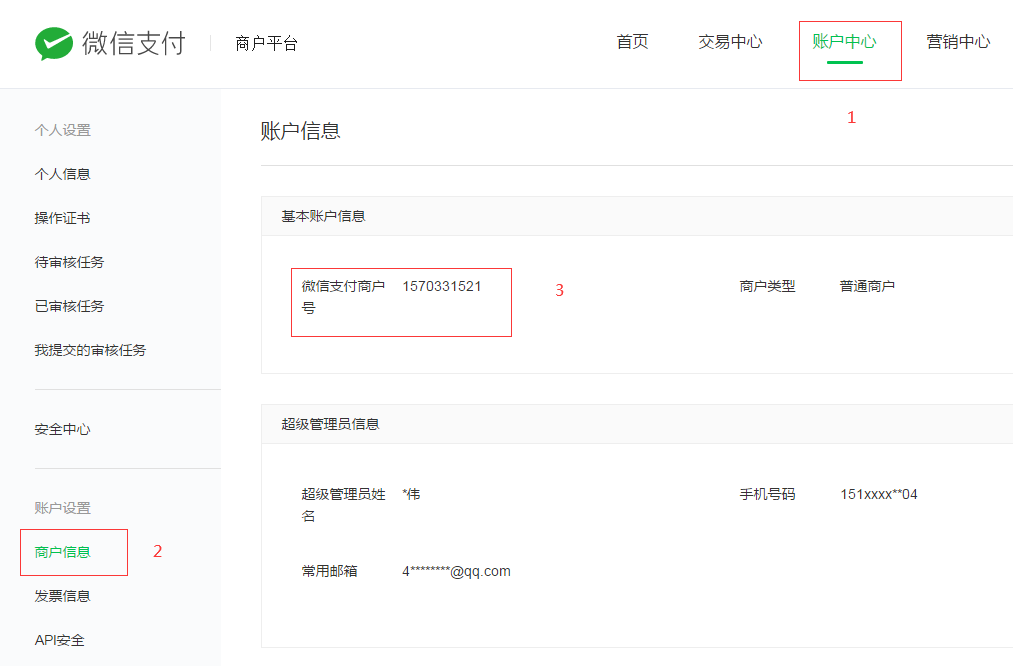1013x666 pixels.
Task: Click the 账户信息 page title
Action: (x=300, y=131)
